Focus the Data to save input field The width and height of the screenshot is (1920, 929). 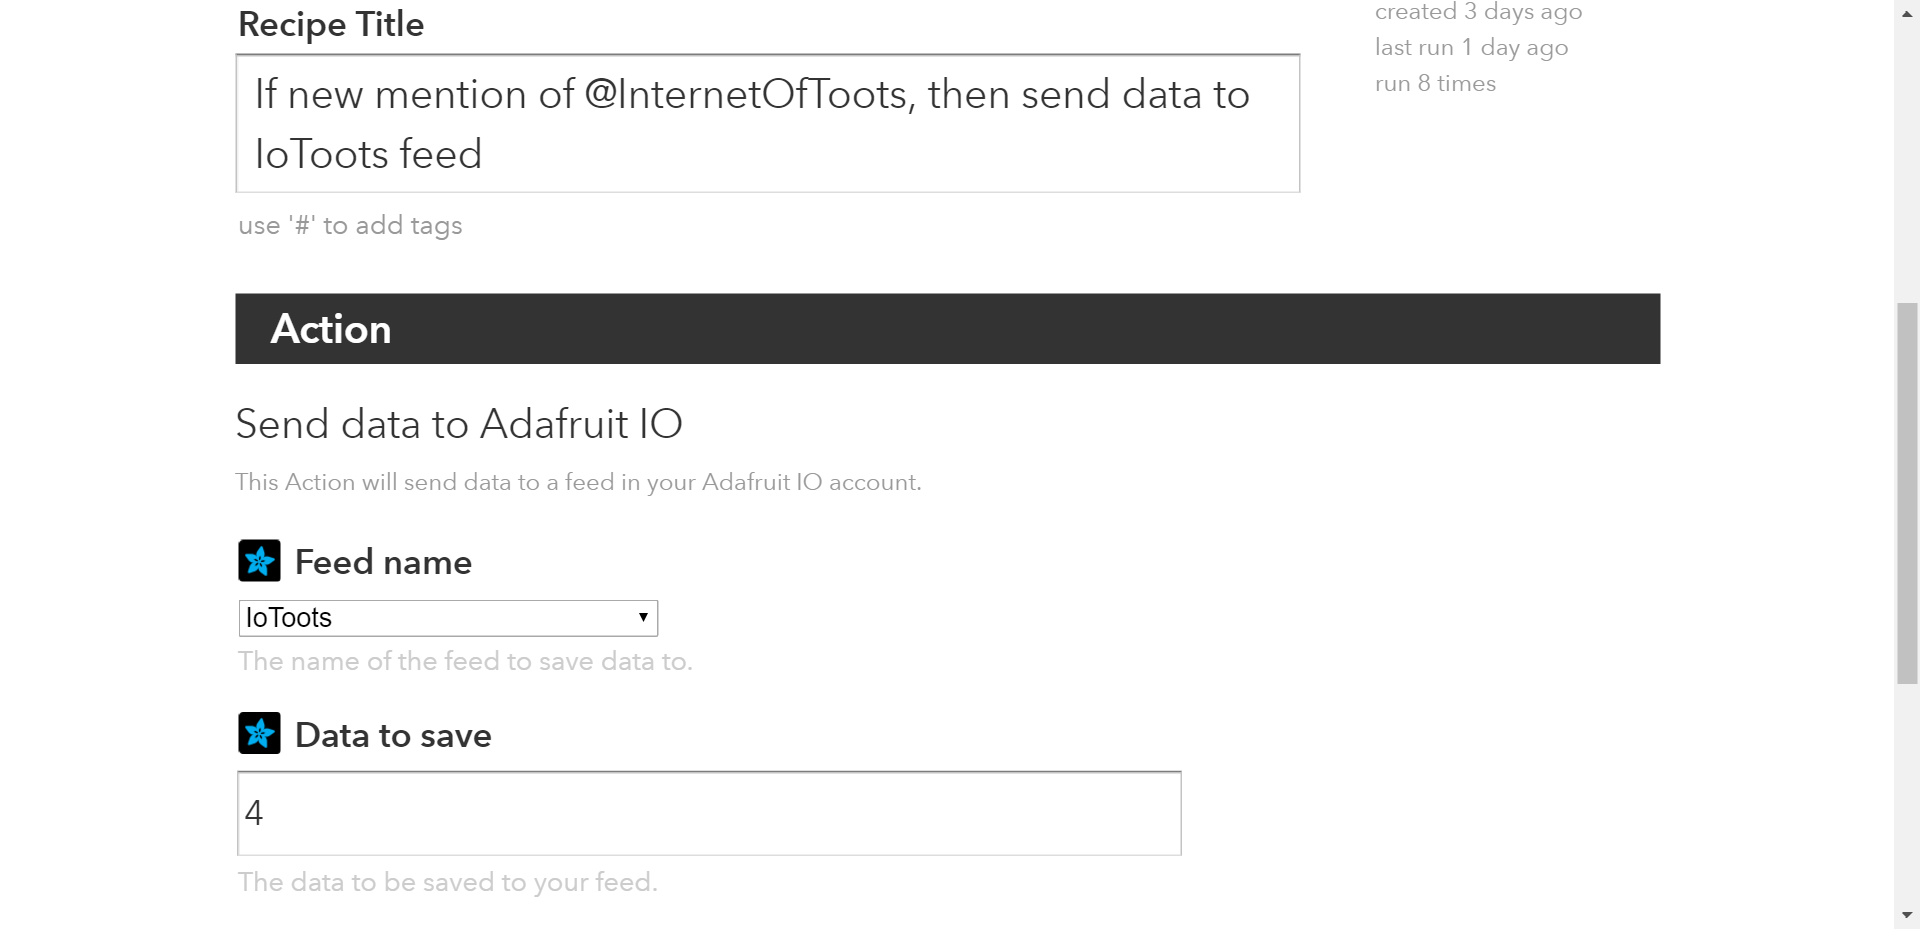click(708, 813)
